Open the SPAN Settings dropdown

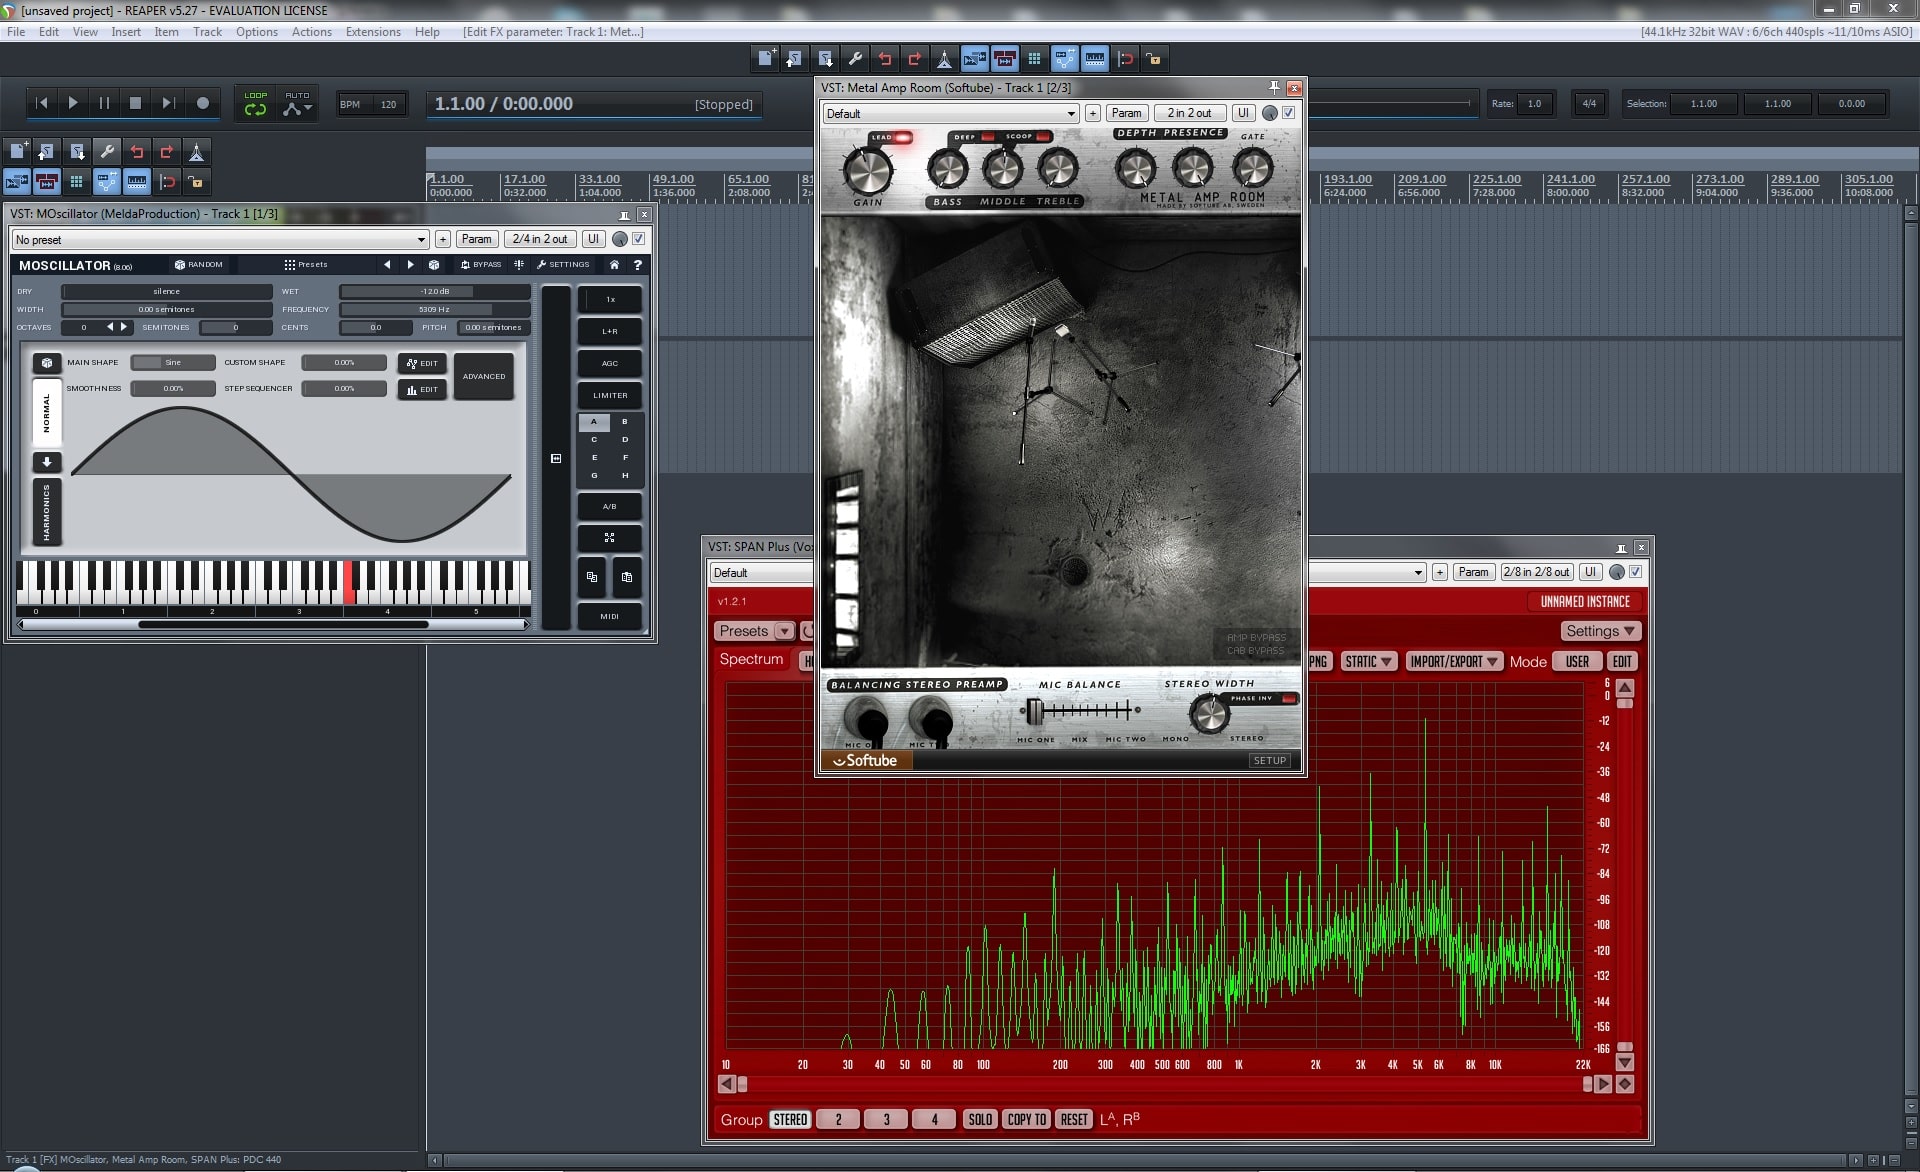pyautogui.click(x=1600, y=631)
